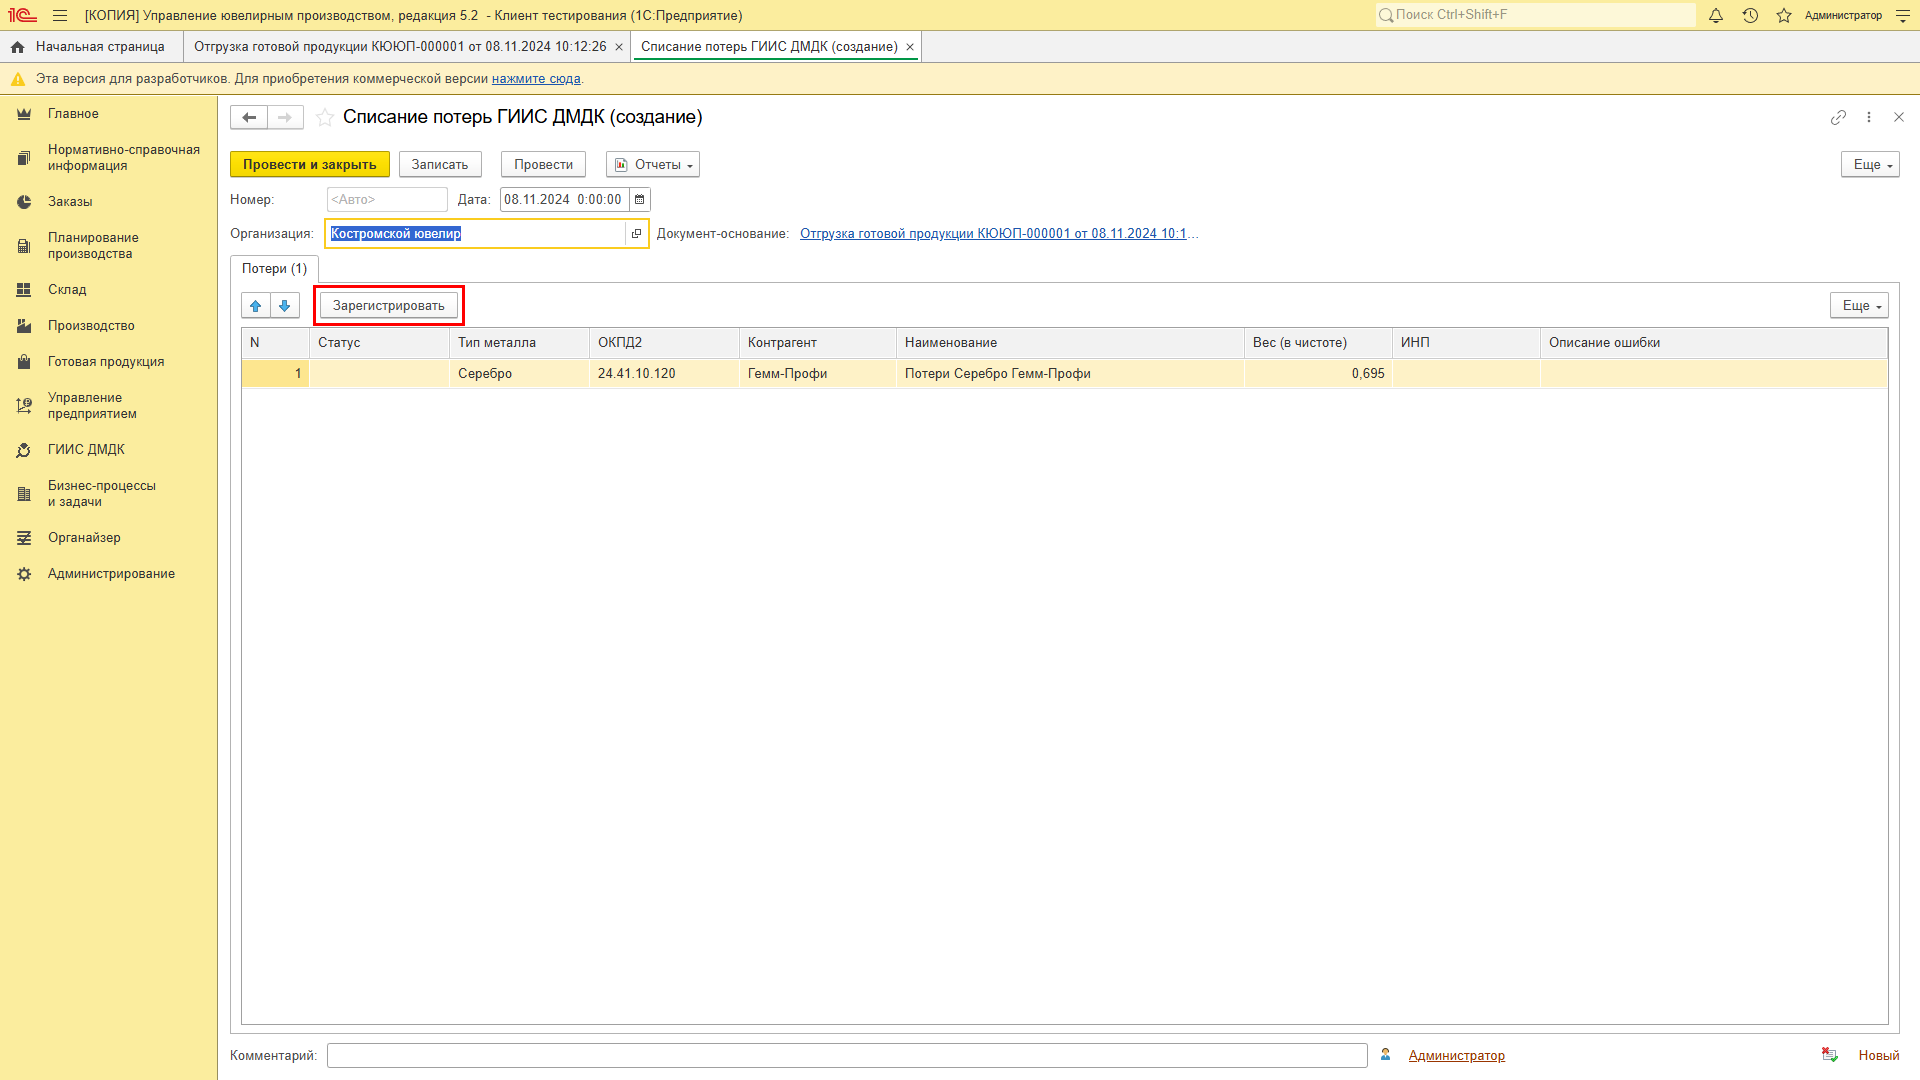Close the Отгрузка готовой продукции tab

click(619, 47)
